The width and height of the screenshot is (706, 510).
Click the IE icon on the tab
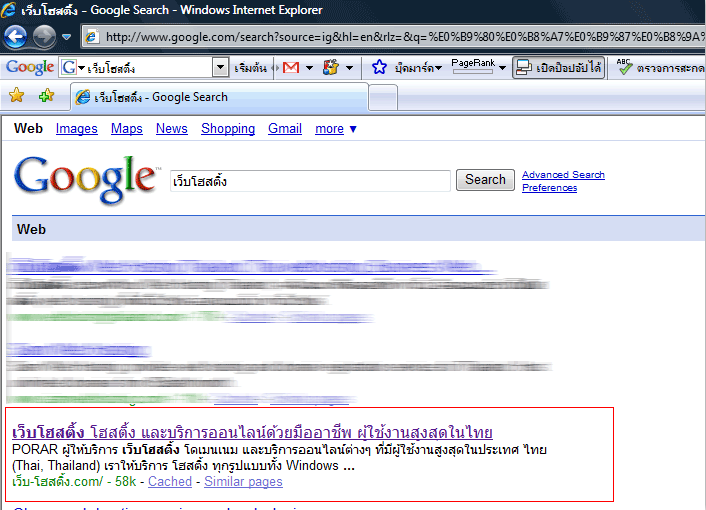pyautogui.click(x=82, y=97)
